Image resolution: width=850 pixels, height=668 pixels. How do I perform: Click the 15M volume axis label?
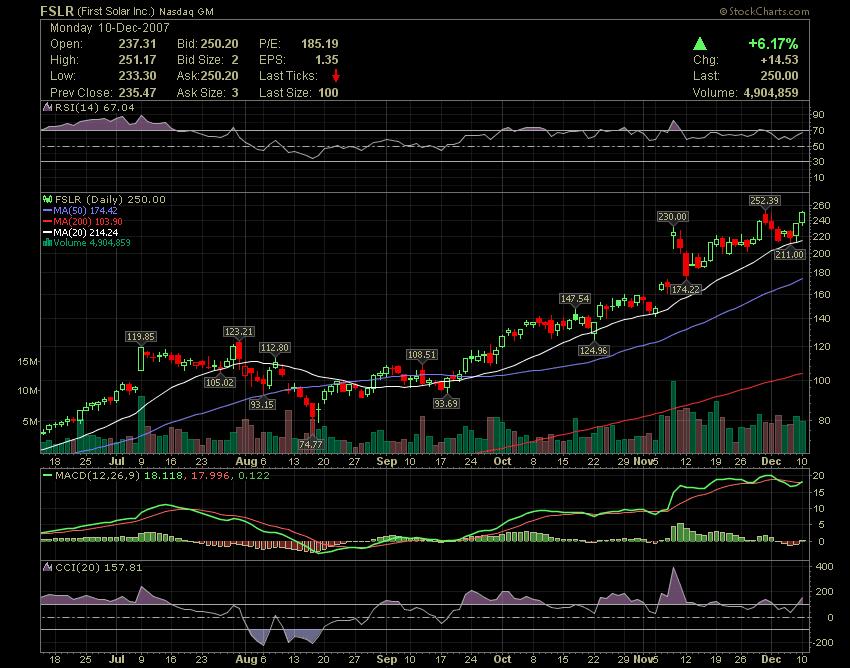point(27,362)
